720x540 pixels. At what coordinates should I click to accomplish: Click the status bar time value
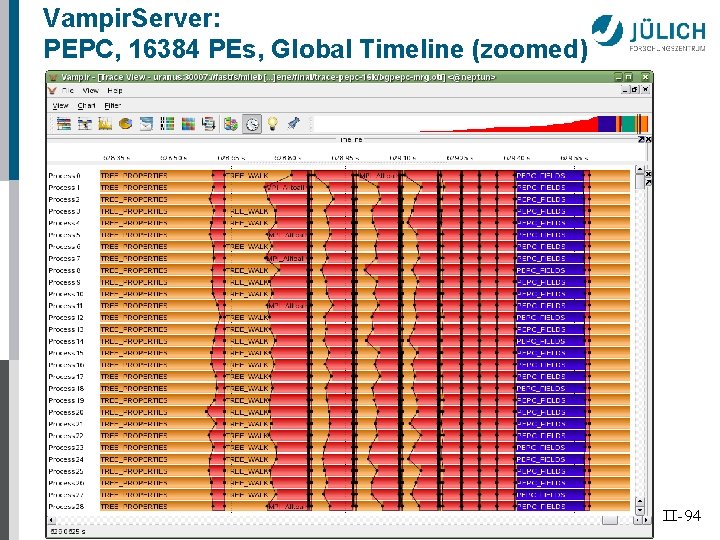tap(67, 532)
